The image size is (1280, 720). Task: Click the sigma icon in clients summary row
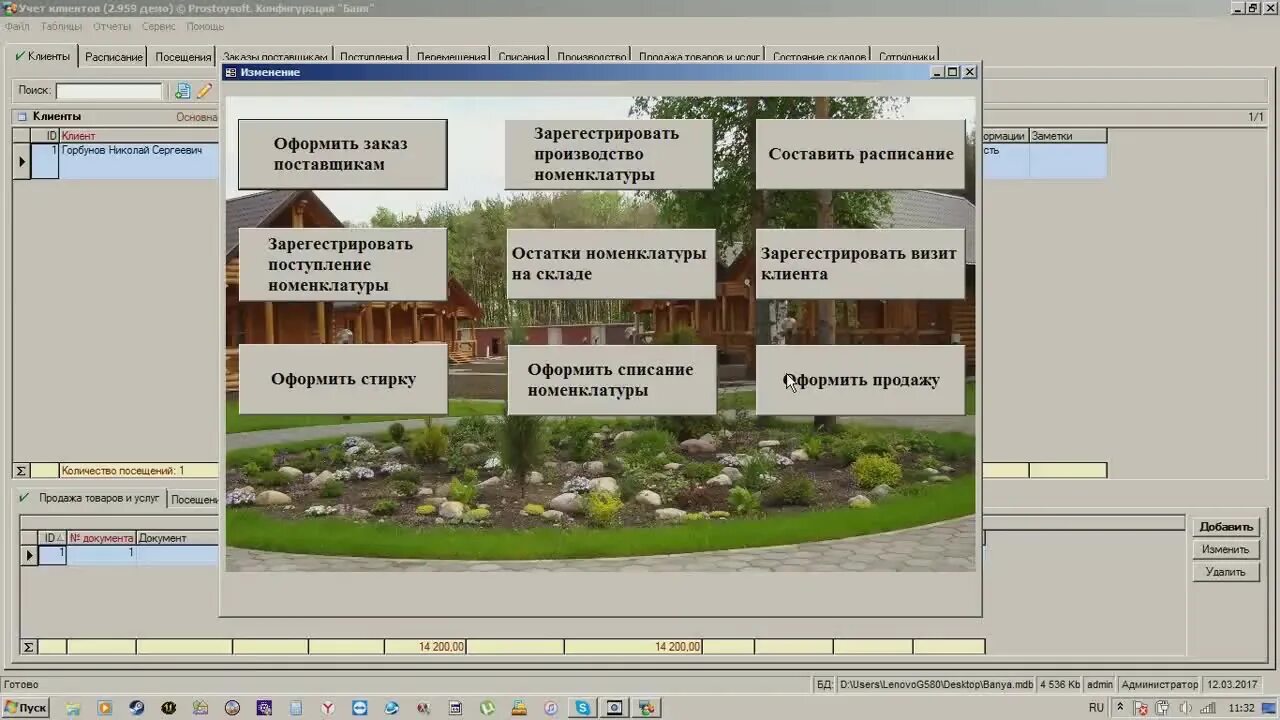click(x=21, y=470)
